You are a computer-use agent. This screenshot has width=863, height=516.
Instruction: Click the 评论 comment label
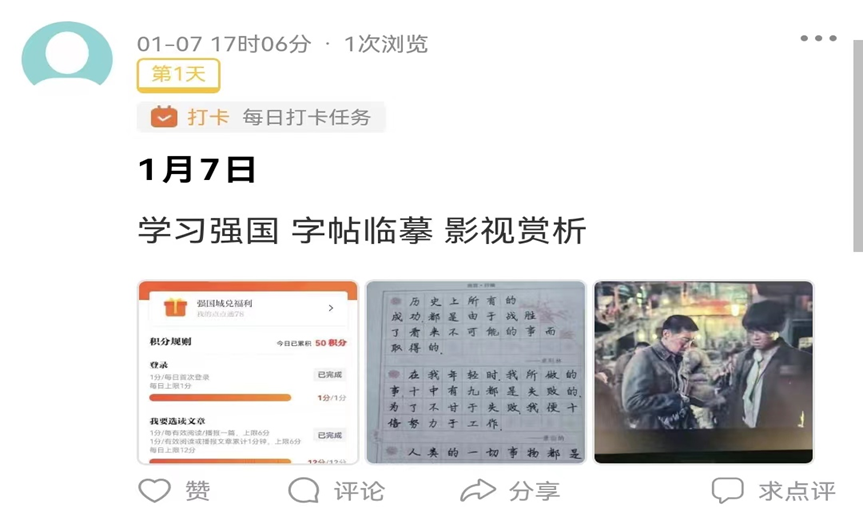pyautogui.click(x=359, y=491)
